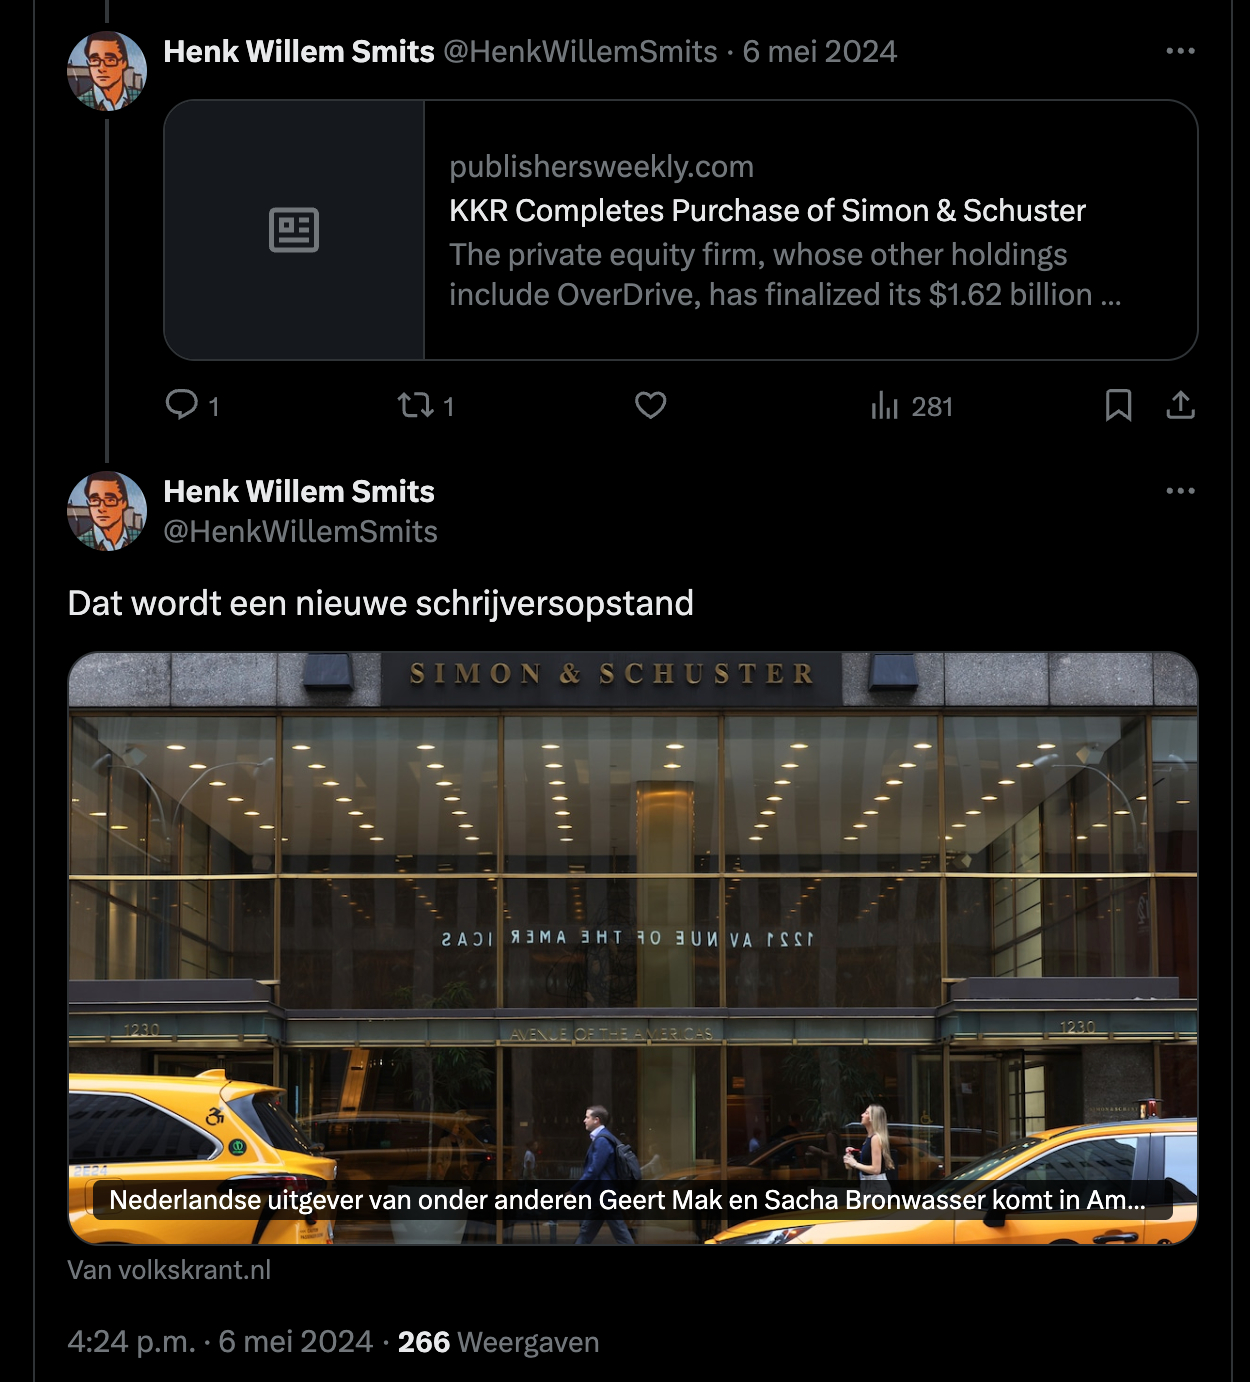
Task: Visit the Van volkskrant.nl source link
Action: tap(169, 1270)
